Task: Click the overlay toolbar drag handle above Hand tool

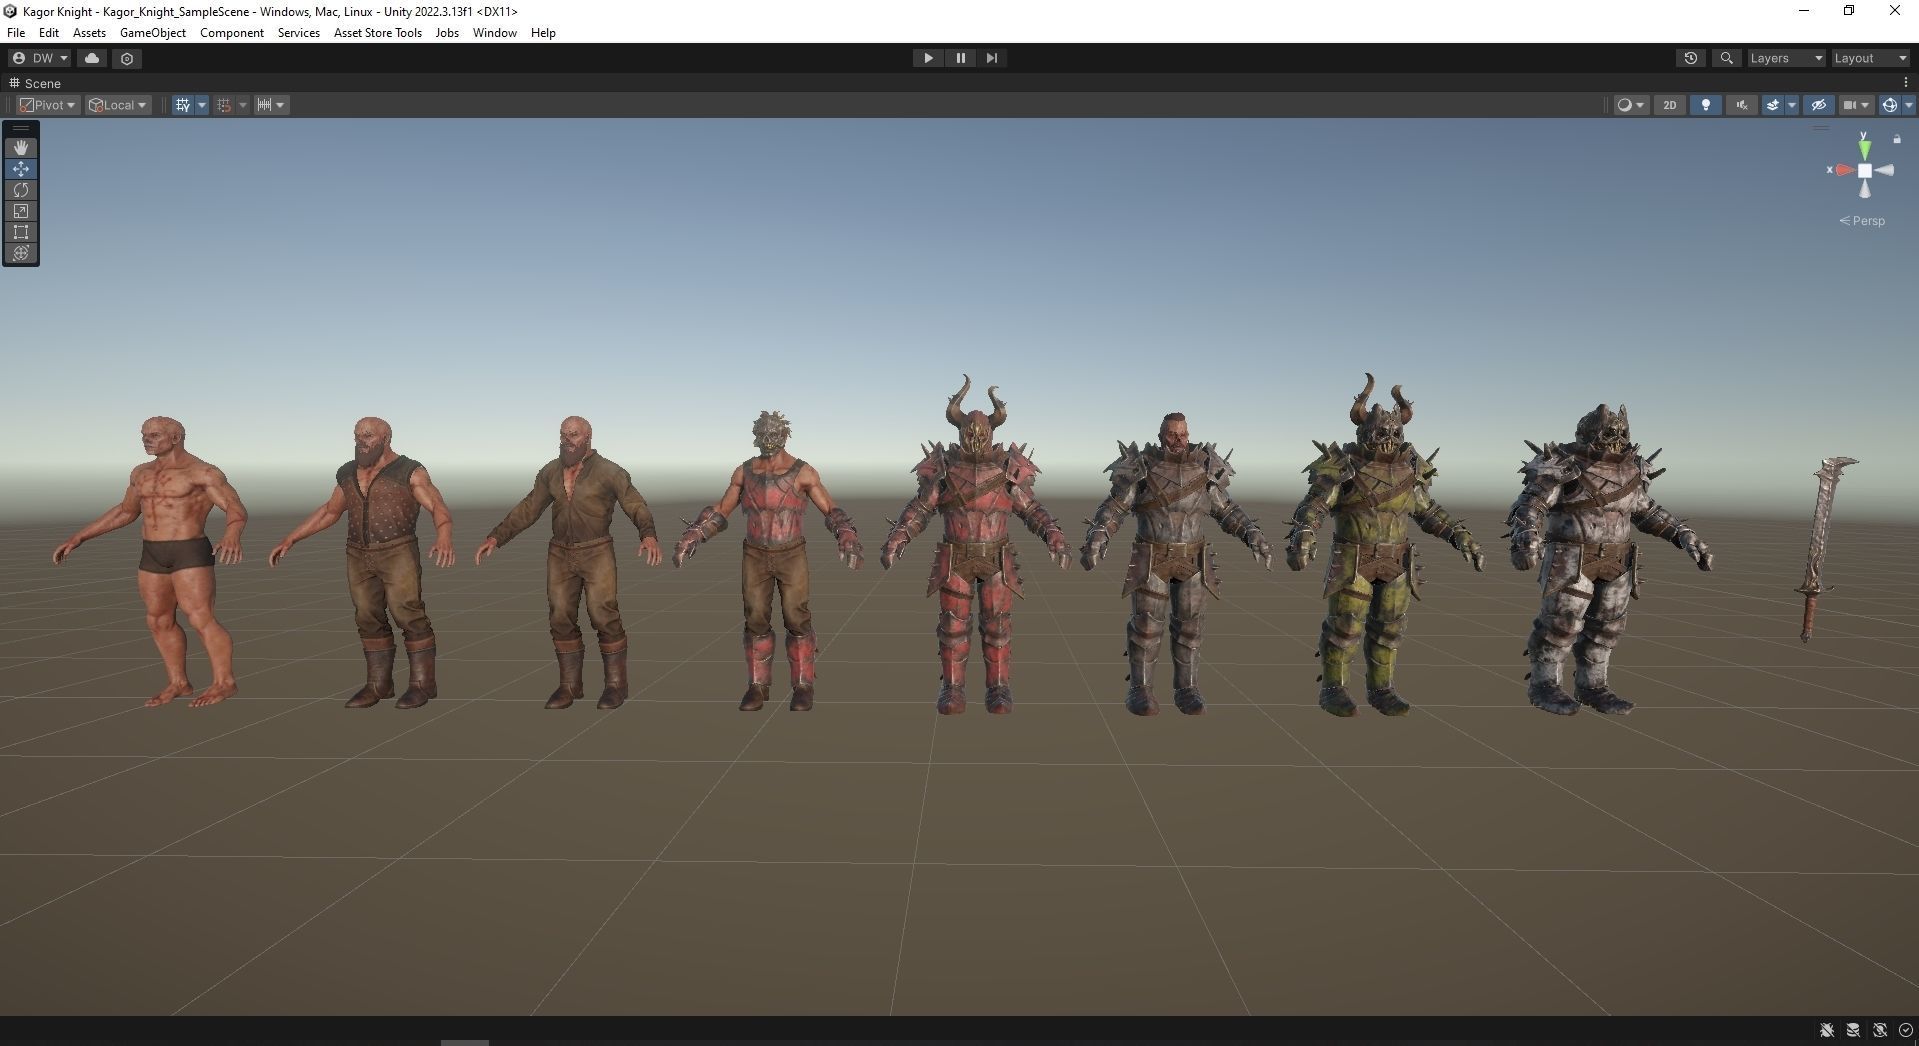Action: (x=21, y=129)
